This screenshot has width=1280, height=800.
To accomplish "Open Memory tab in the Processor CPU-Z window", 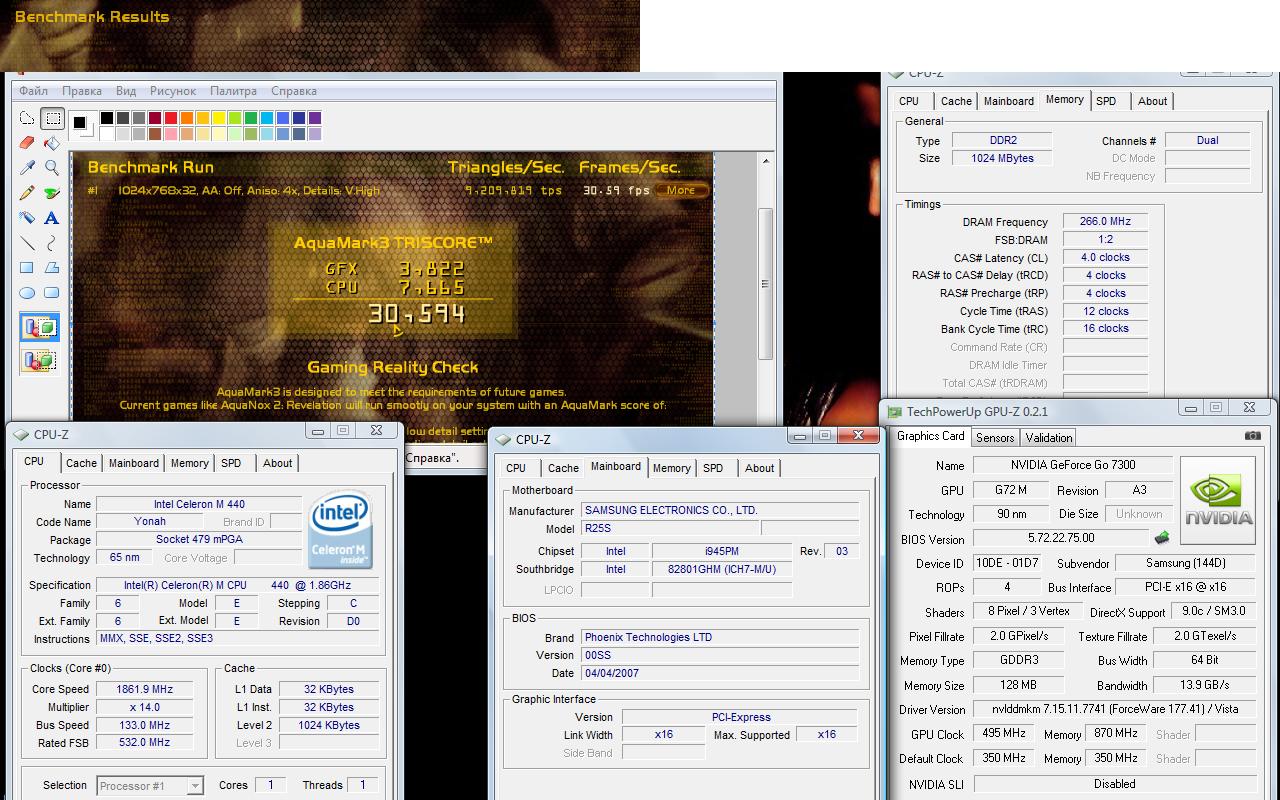I will coord(189,463).
